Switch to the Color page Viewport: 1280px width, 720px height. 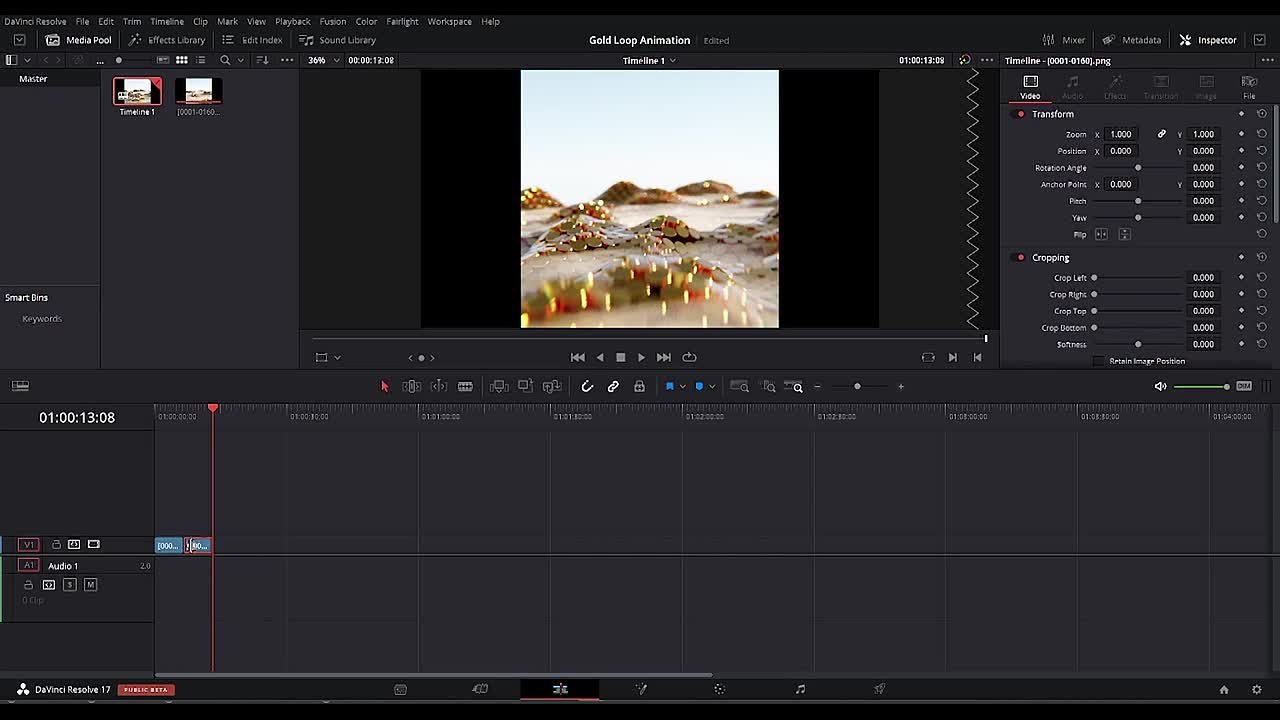pyautogui.click(x=719, y=689)
